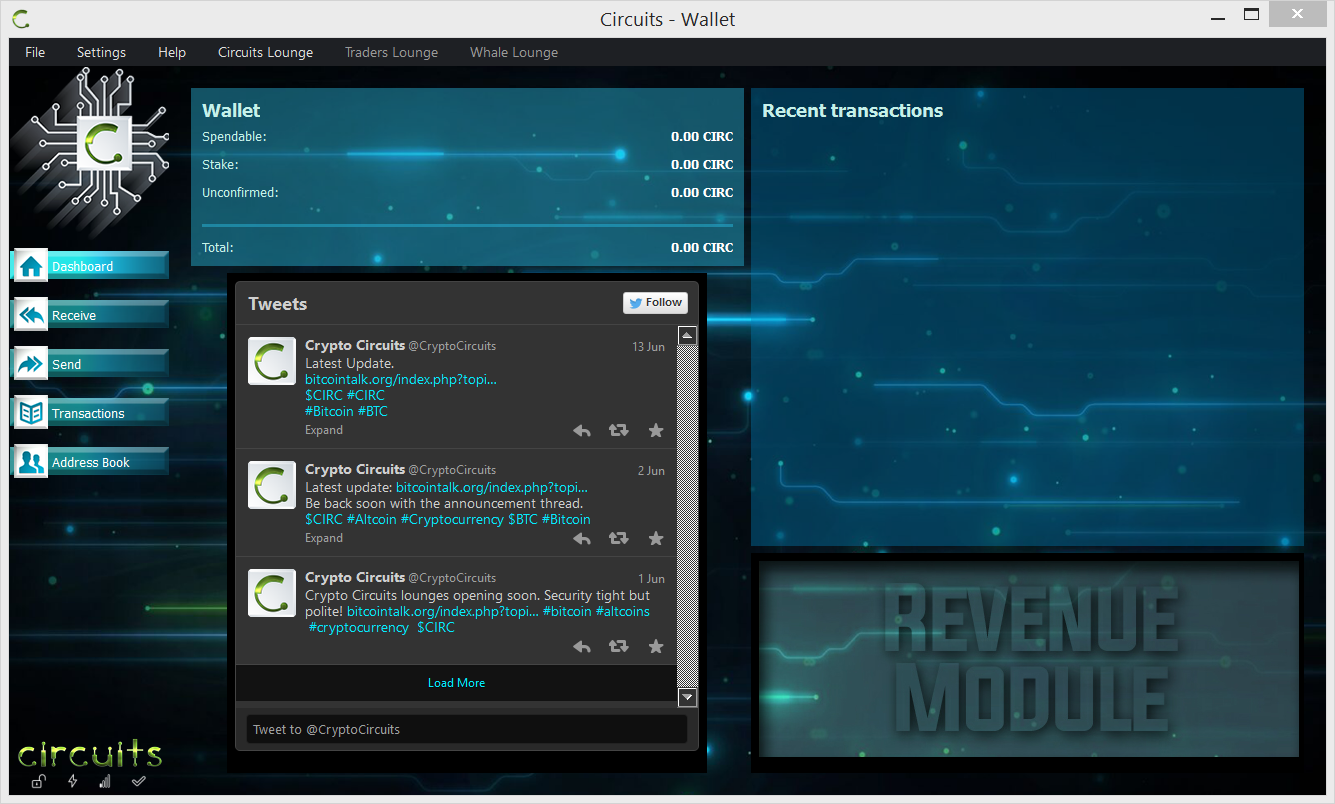The image size is (1335, 804).
Task: Go to the Receive page
Action: pos(90,315)
